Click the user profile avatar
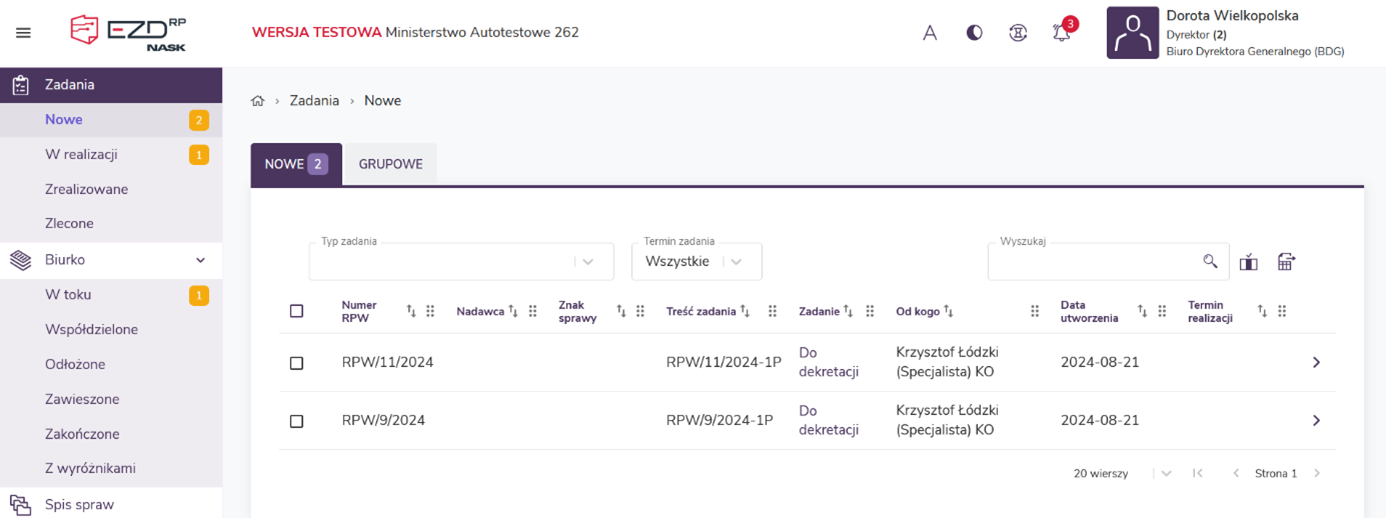The width and height of the screenshot is (1386, 518). [x=1132, y=33]
